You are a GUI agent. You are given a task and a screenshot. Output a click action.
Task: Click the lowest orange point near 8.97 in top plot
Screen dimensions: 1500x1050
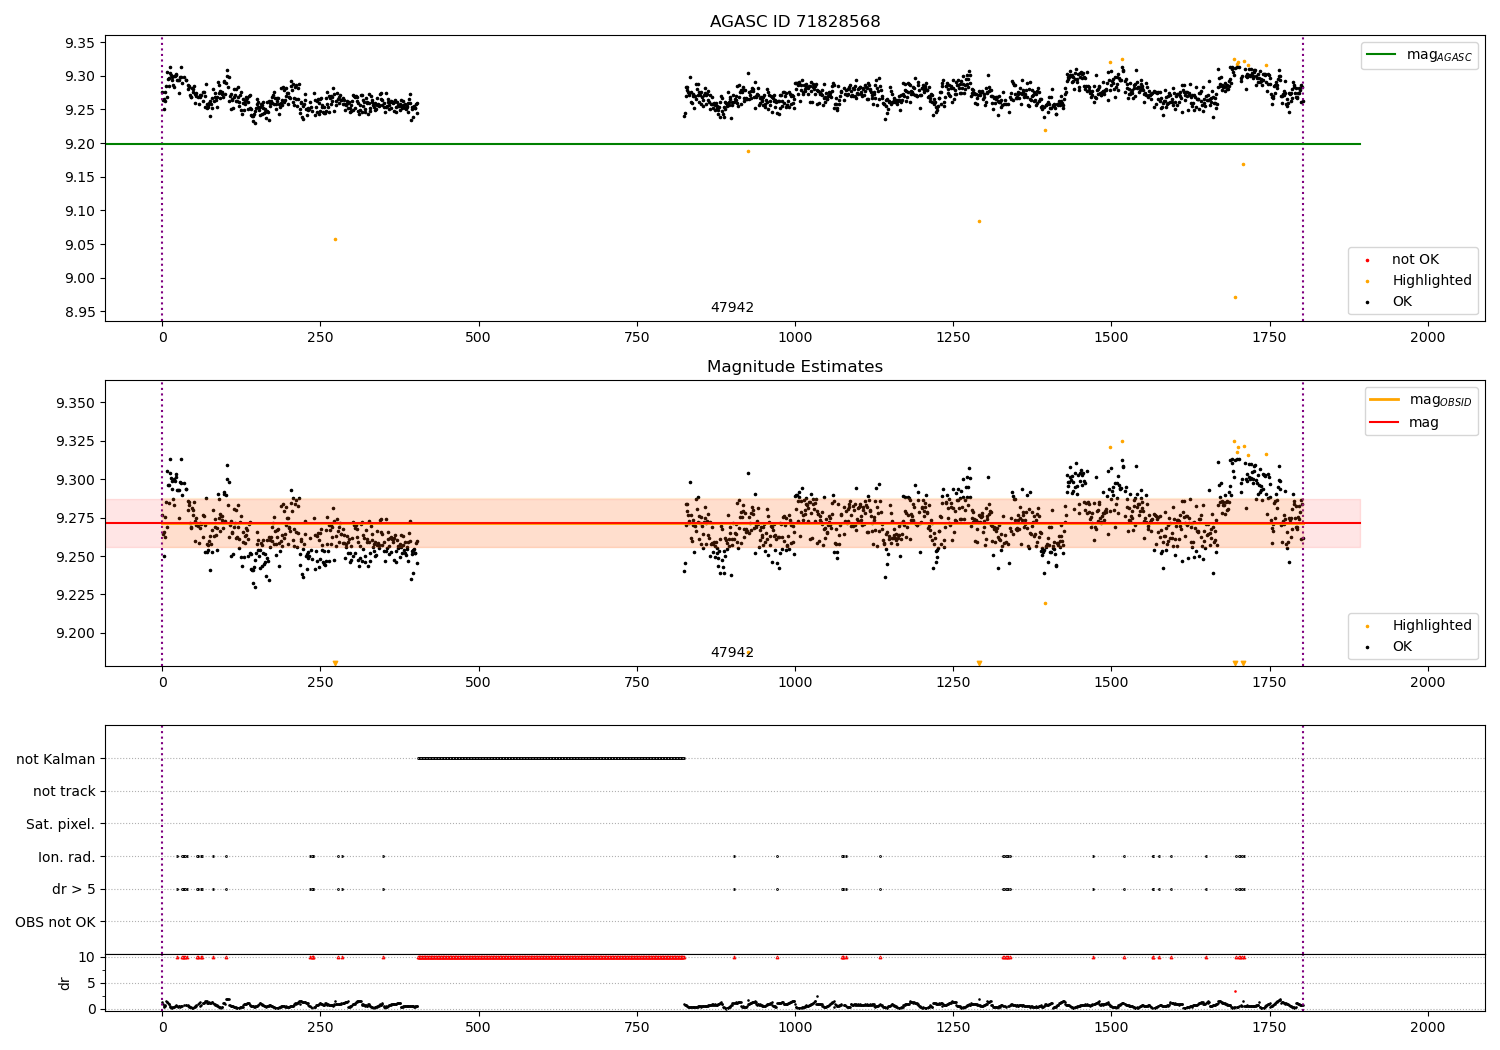pos(1235,297)
